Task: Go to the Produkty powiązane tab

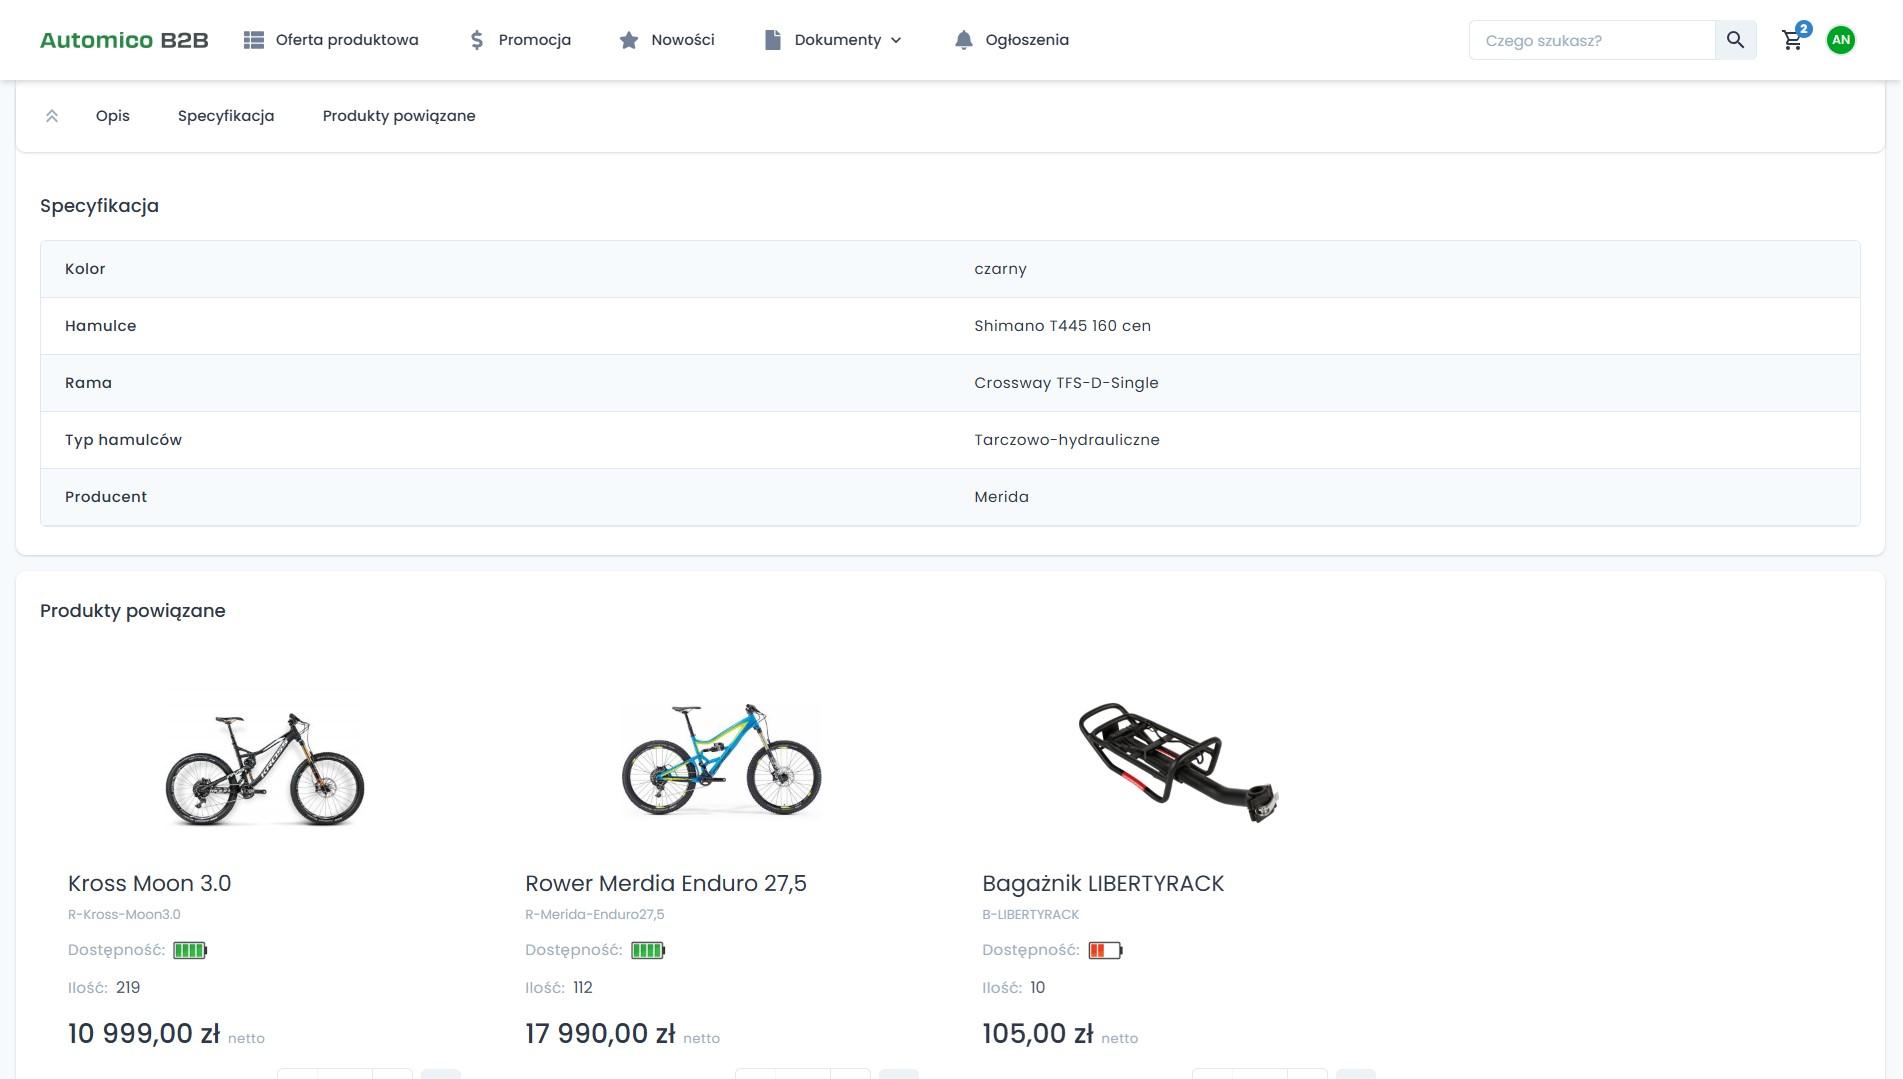Action: (x=399, y=116)
